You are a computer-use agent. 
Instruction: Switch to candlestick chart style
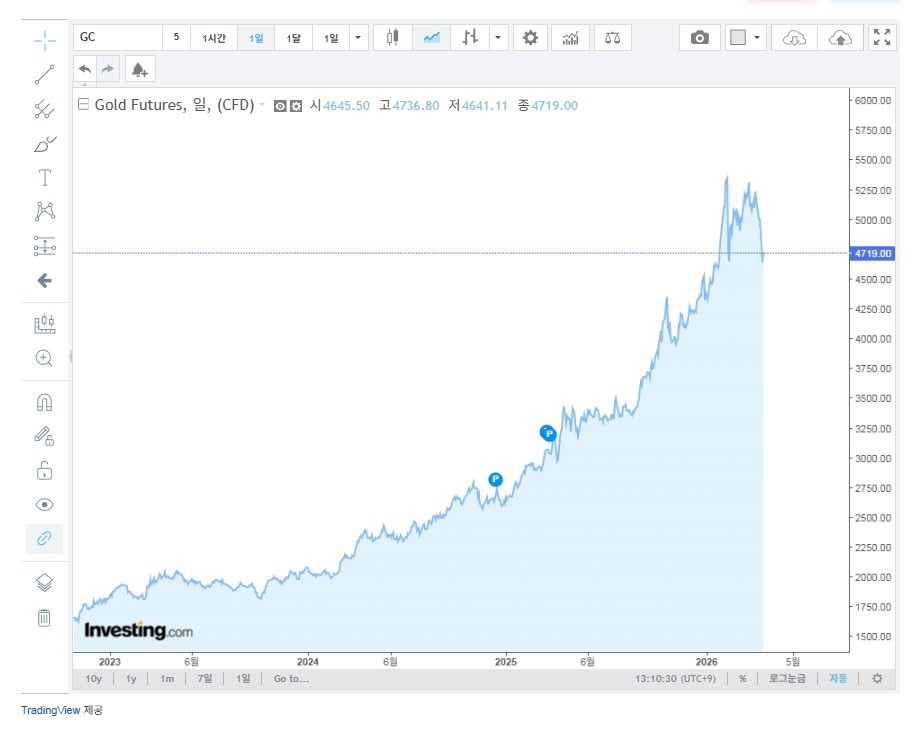[x=392, y=37]
